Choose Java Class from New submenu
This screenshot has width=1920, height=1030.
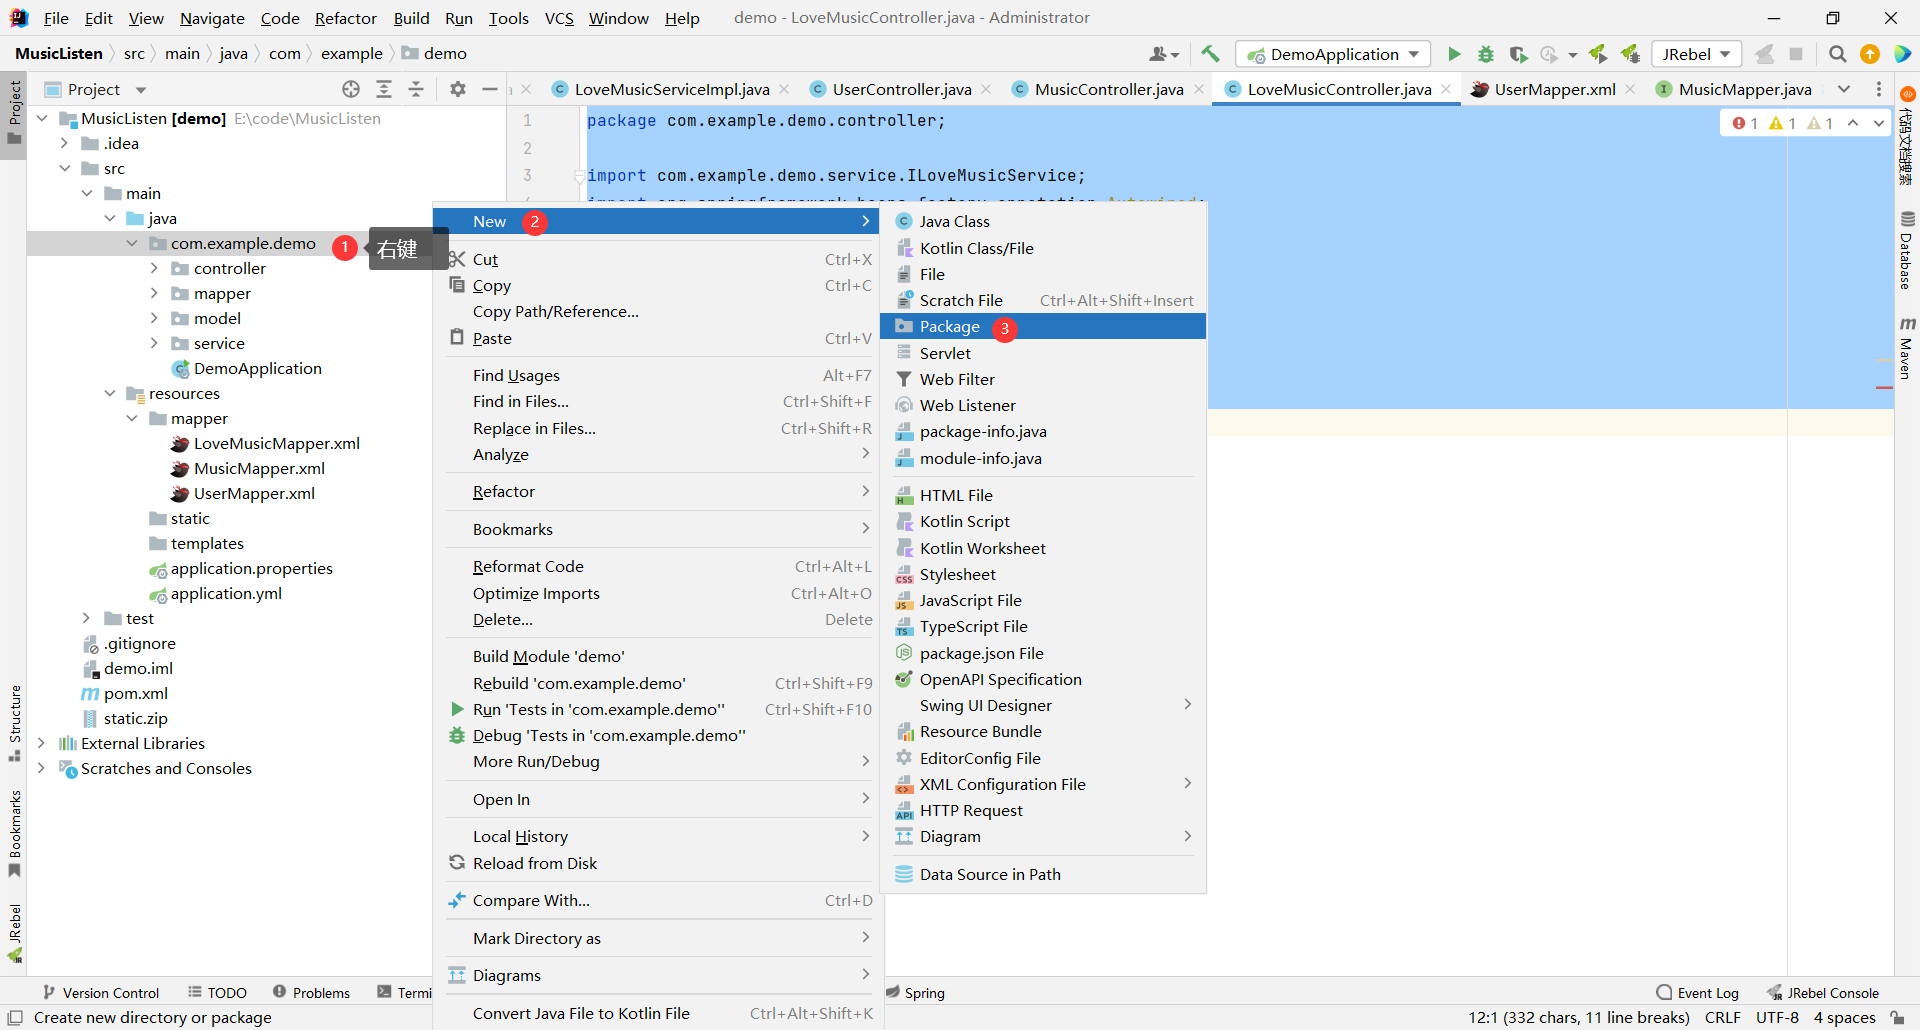click(x=1043, y=221)
